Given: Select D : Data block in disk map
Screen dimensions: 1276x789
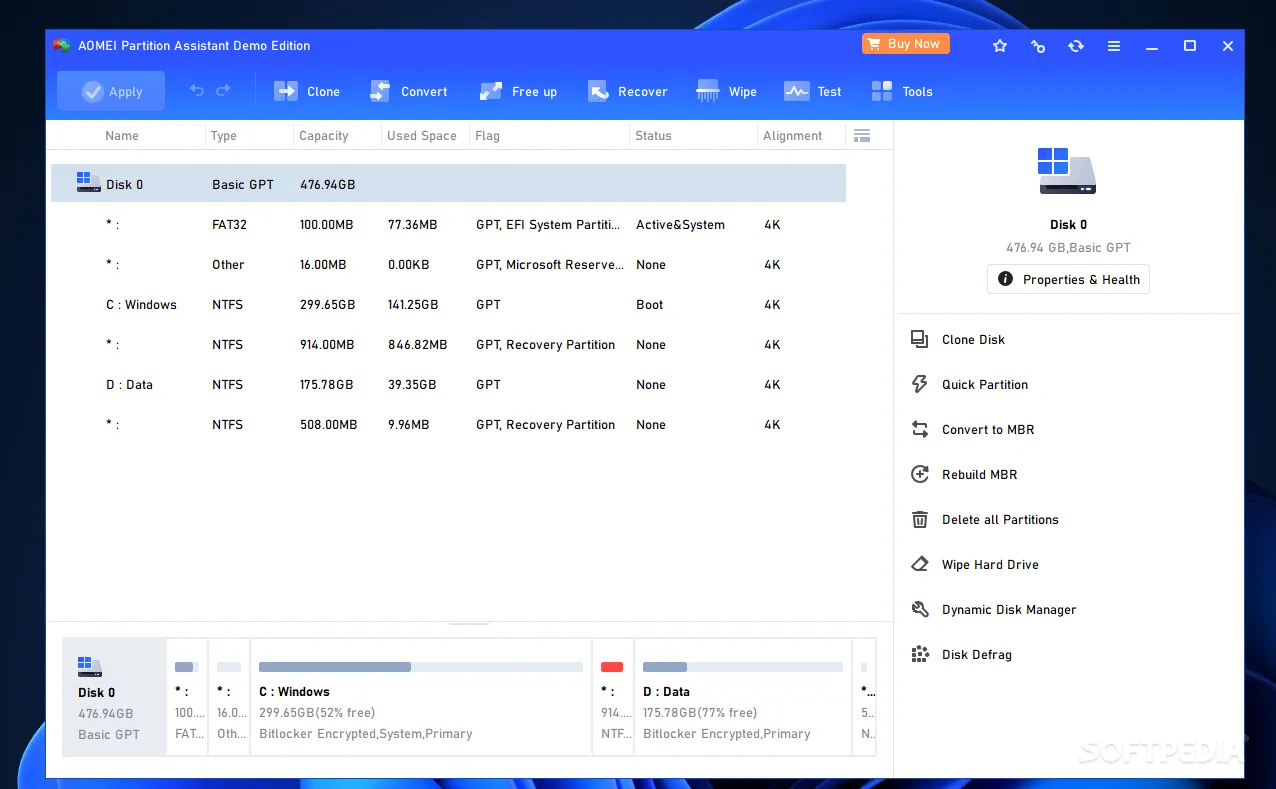Looking at the screenshot, I should pyautogui.click(x=743, y=697).
